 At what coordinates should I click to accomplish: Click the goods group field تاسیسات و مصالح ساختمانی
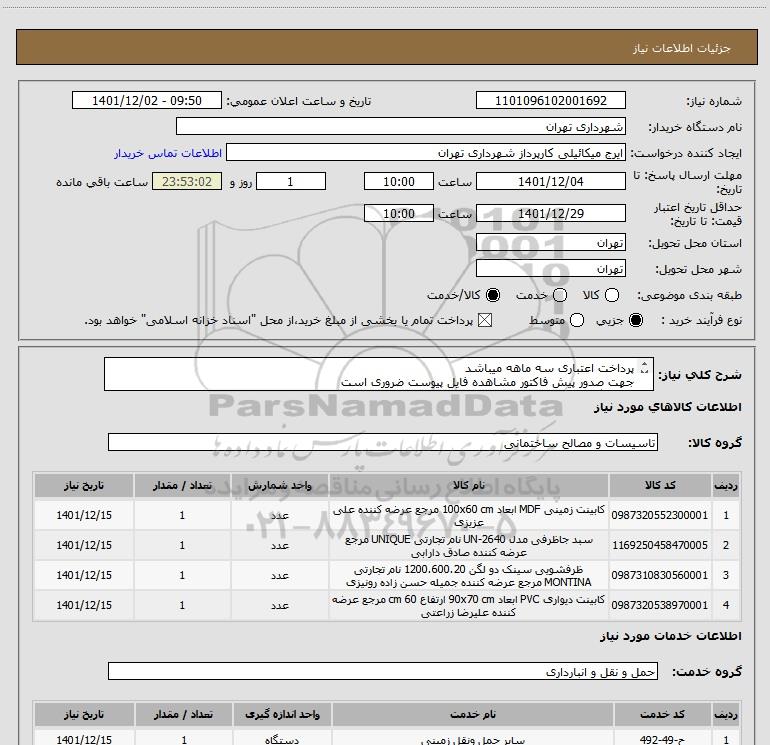tap(383, 442)
